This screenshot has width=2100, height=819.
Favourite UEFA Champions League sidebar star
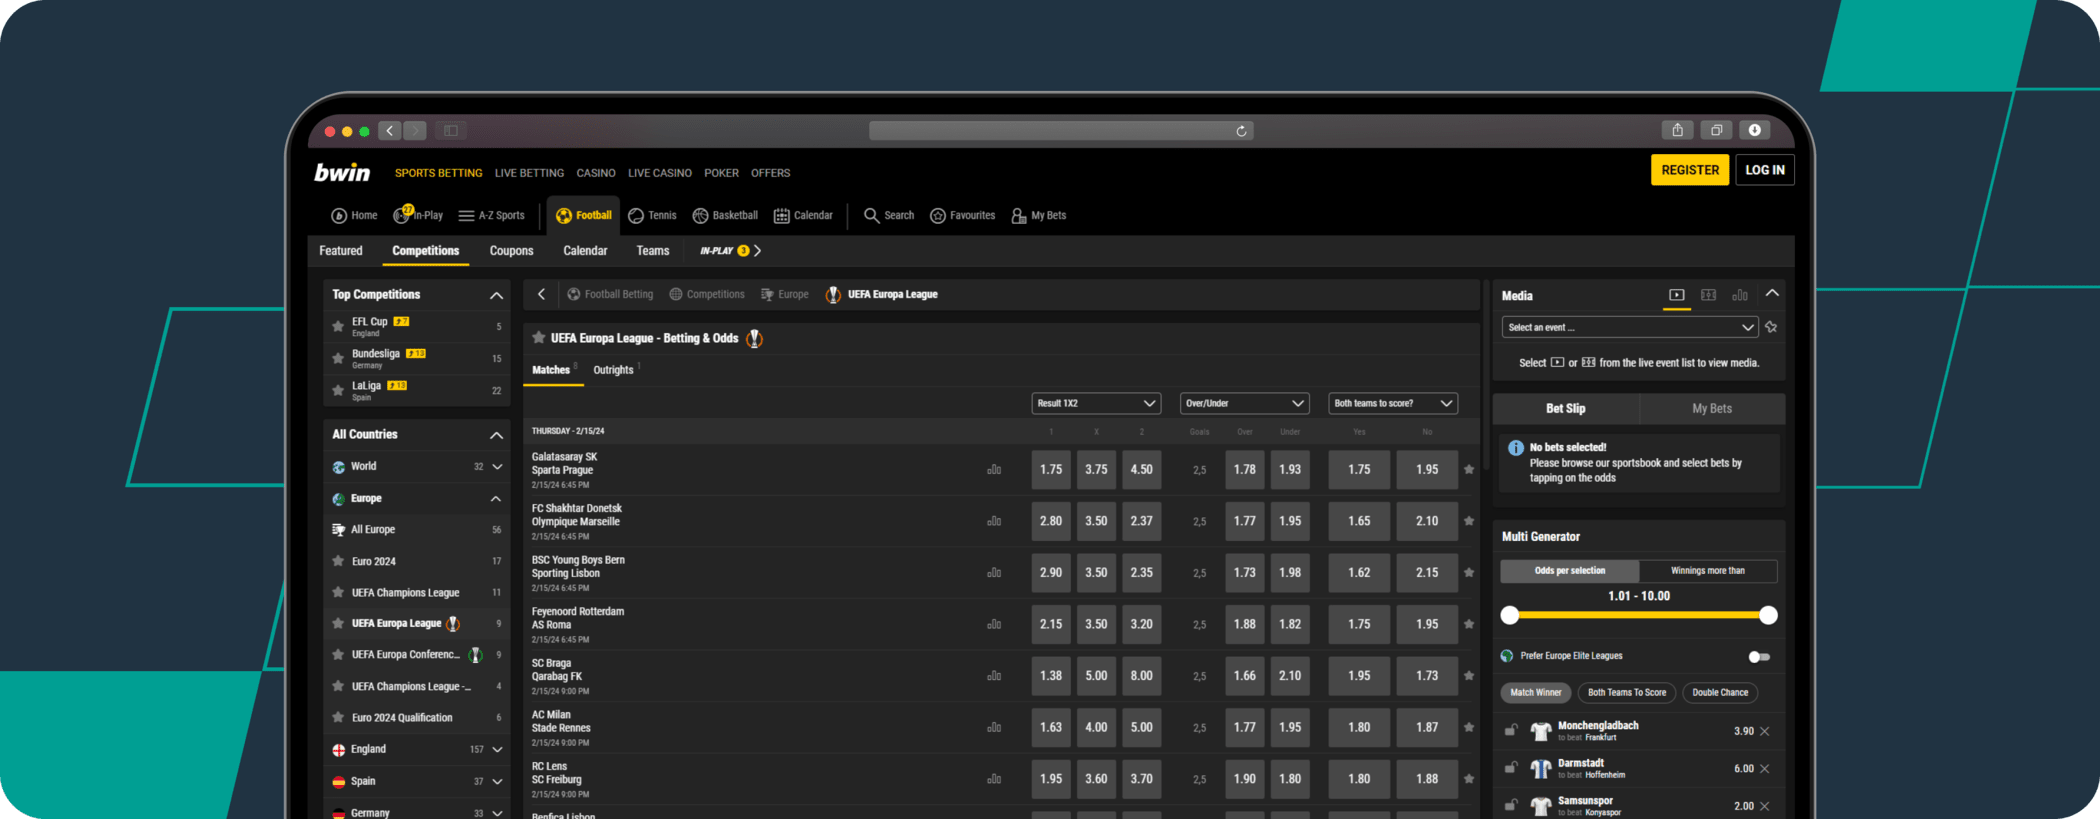[x=338, y=593]
